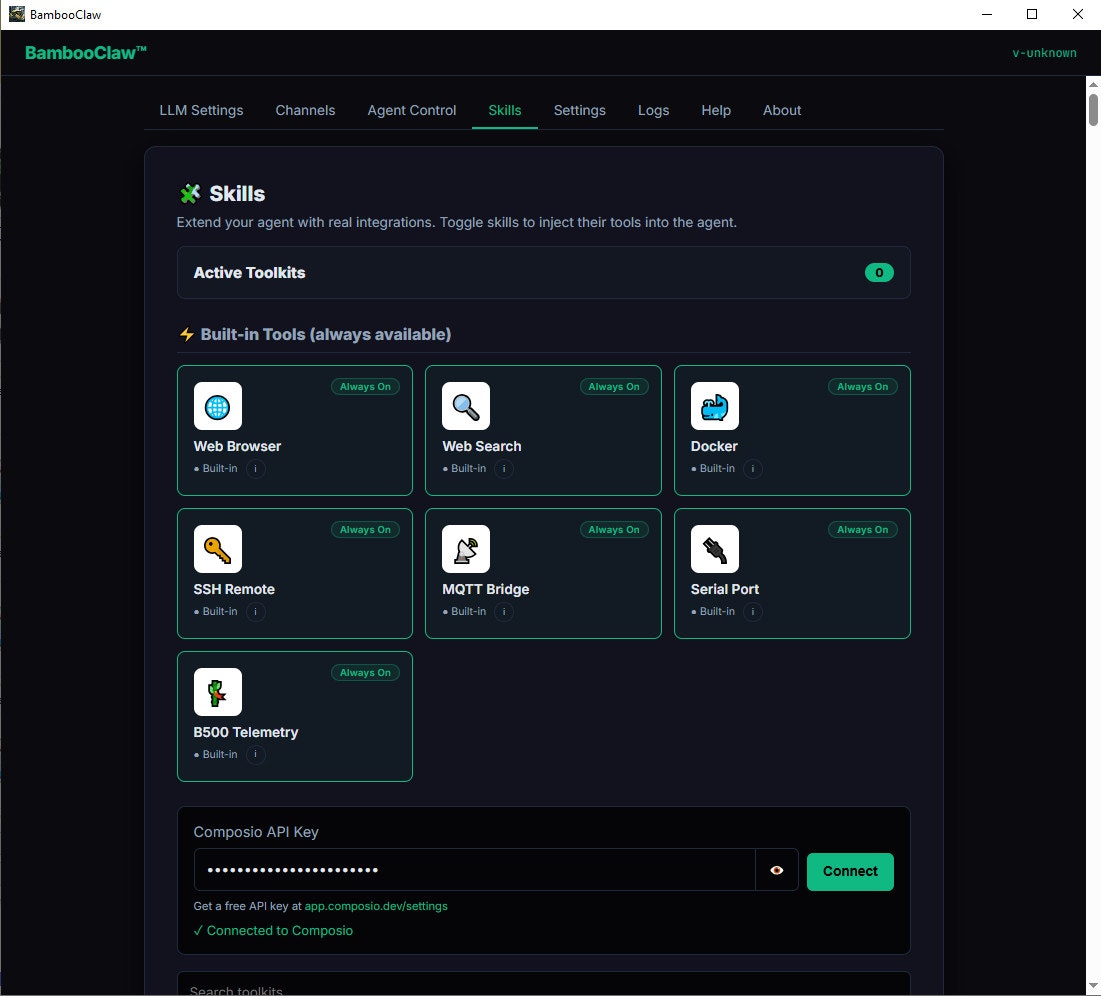Click the B500 Telemetry icon
The height and width of the screenshot is (996, 1101).
pos(218,692)
